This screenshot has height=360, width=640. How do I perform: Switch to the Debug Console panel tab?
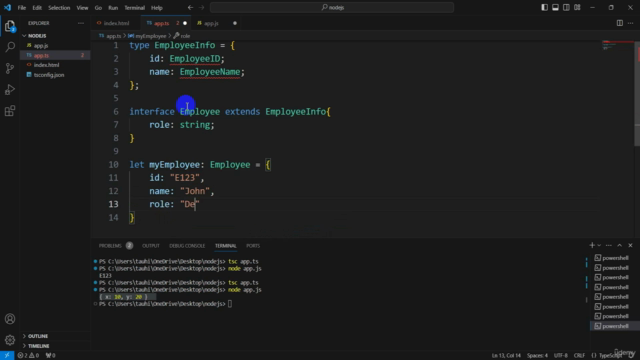coord(187,246)
